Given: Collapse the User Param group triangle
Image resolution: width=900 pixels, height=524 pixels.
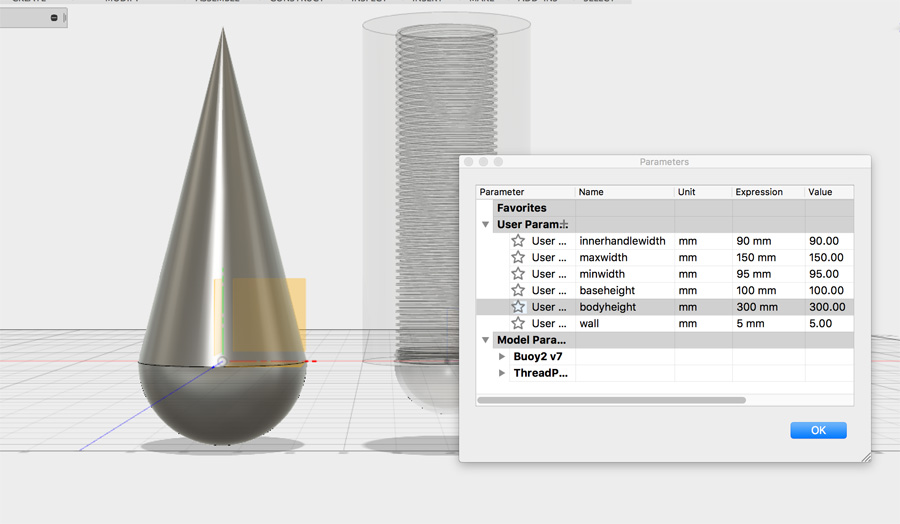Looking at the screenshot, I should click(486, 224).
